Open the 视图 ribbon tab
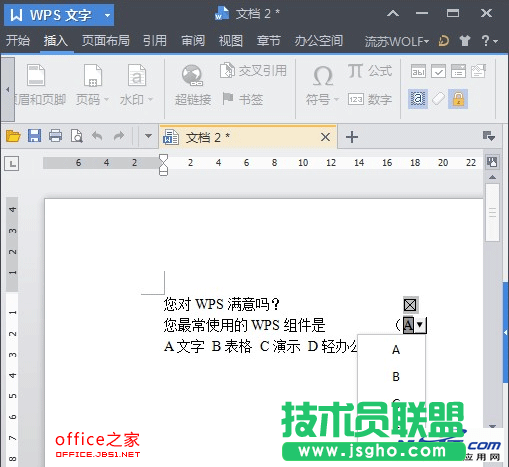Image resolution: width=509 pixels, height=467 pixels. 231,41
